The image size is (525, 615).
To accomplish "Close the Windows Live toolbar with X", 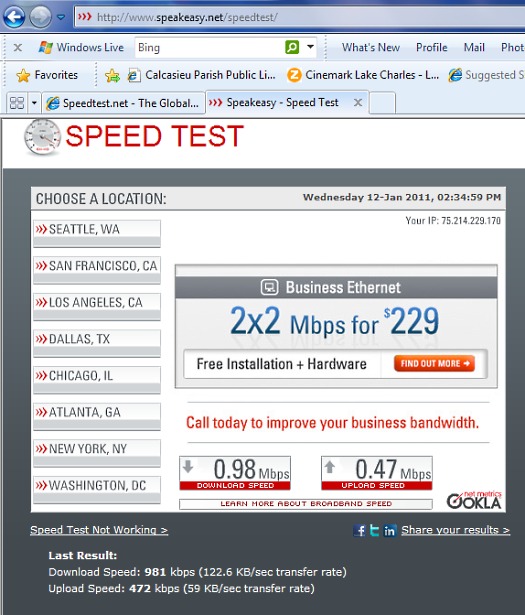I will coord(18,48).
